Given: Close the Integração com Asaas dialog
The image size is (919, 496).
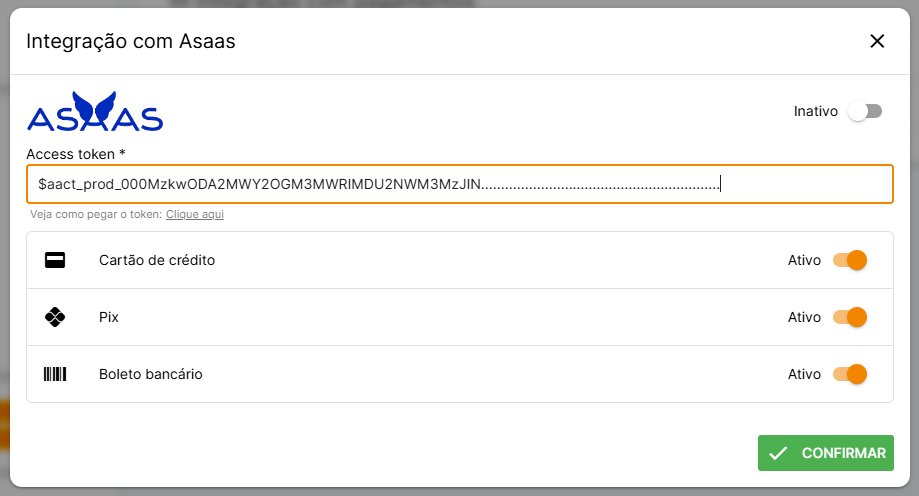Looking at the screenshot, I should [877, 41].
